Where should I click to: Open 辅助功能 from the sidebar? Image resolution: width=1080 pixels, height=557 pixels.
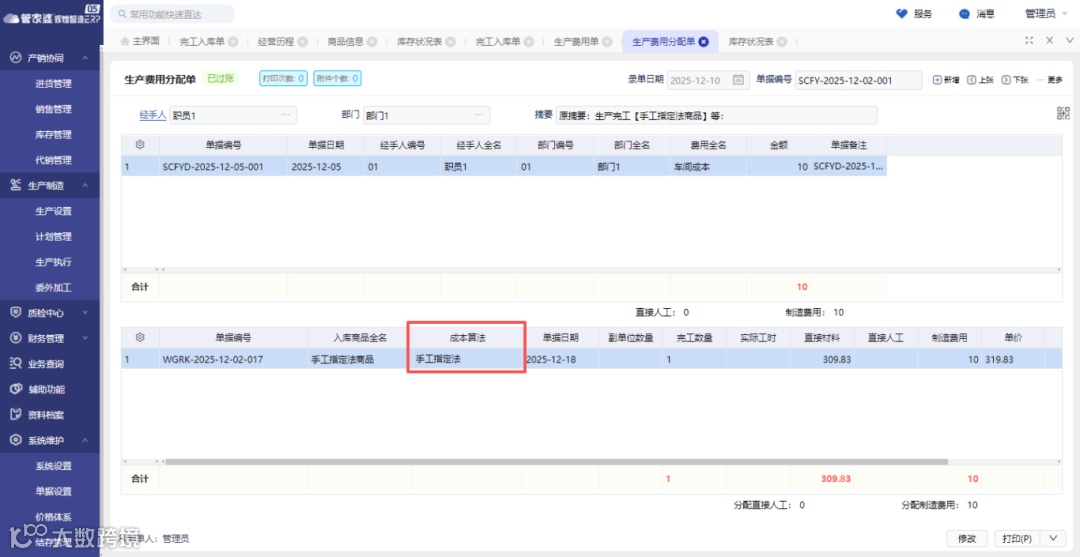pyautogui.click(x=45, y=389)
